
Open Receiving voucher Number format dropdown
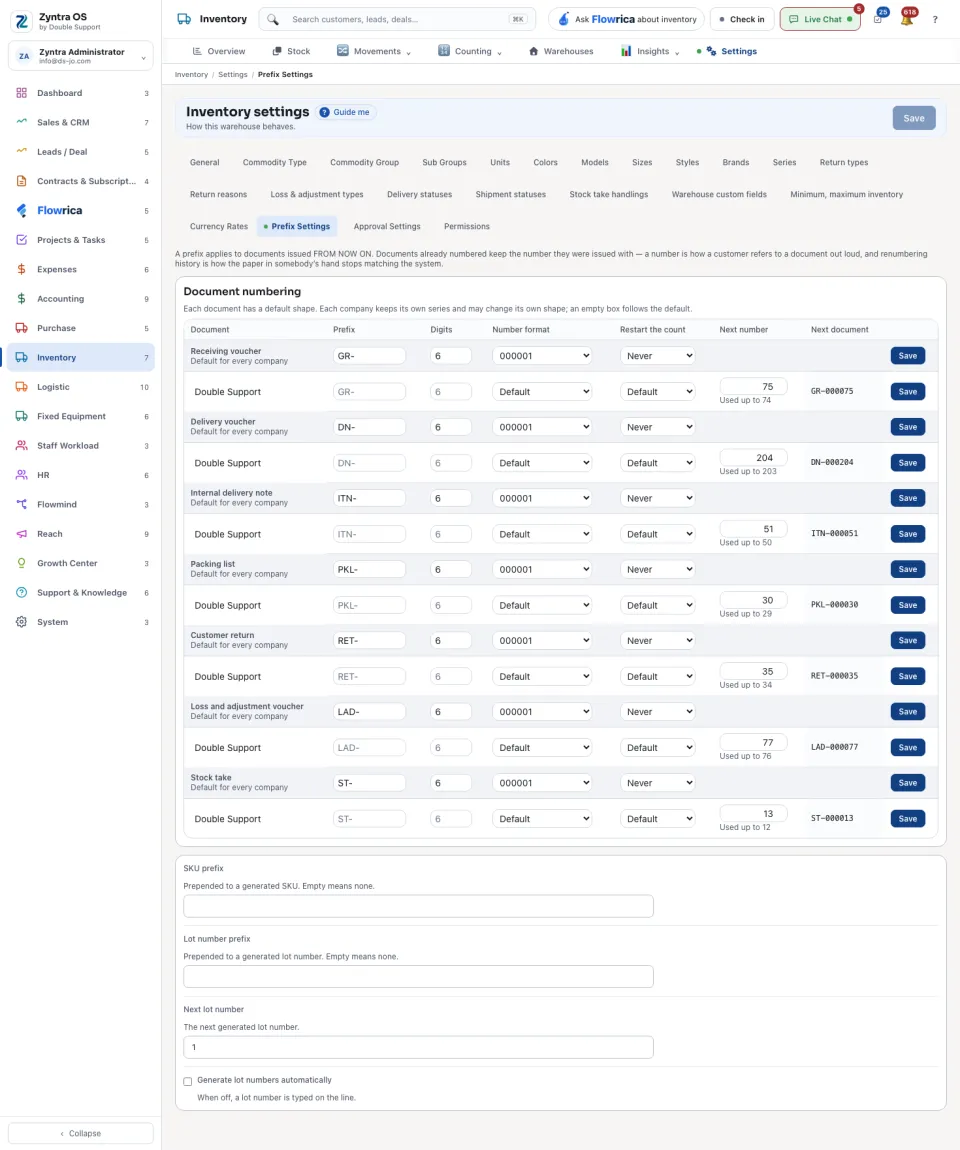click(x=542, y=356)
